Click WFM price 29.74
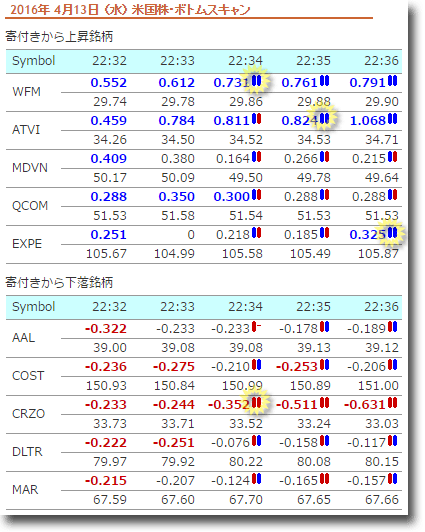425x532 pixels. coord(110,102)
